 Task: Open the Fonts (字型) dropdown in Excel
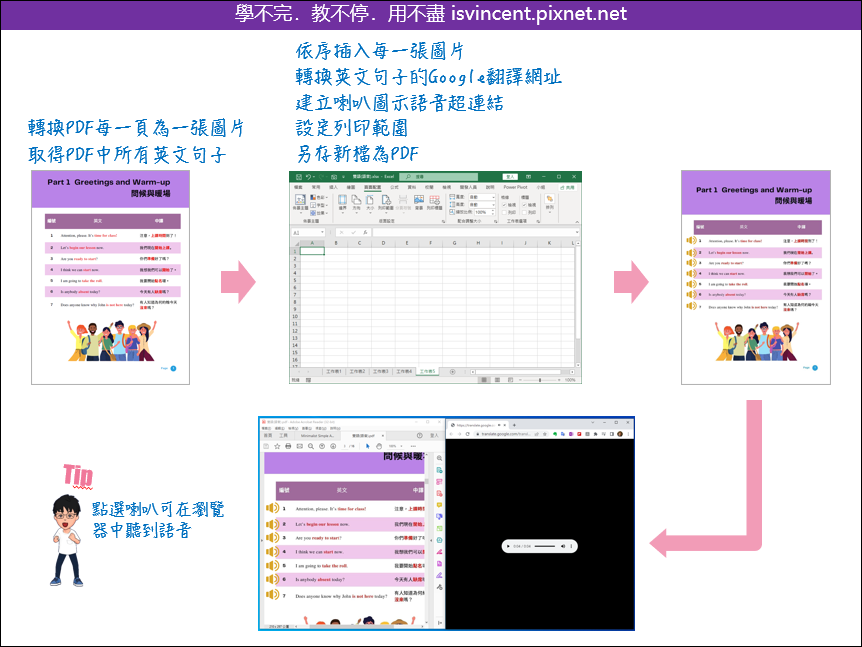point(318,205)
